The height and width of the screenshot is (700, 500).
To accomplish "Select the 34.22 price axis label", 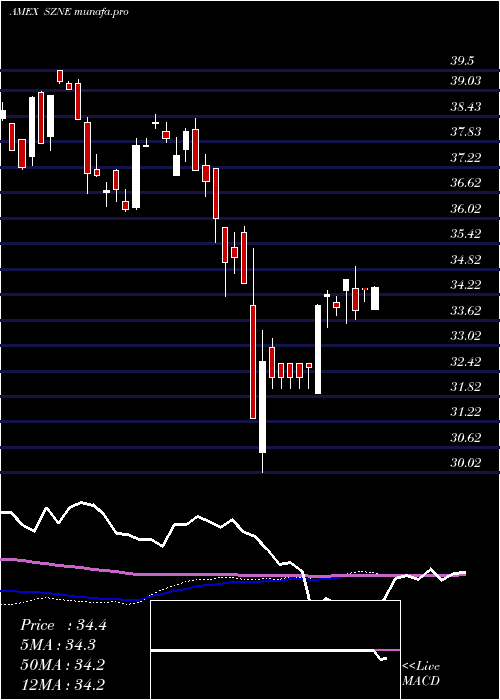I will tap(465, 284).
